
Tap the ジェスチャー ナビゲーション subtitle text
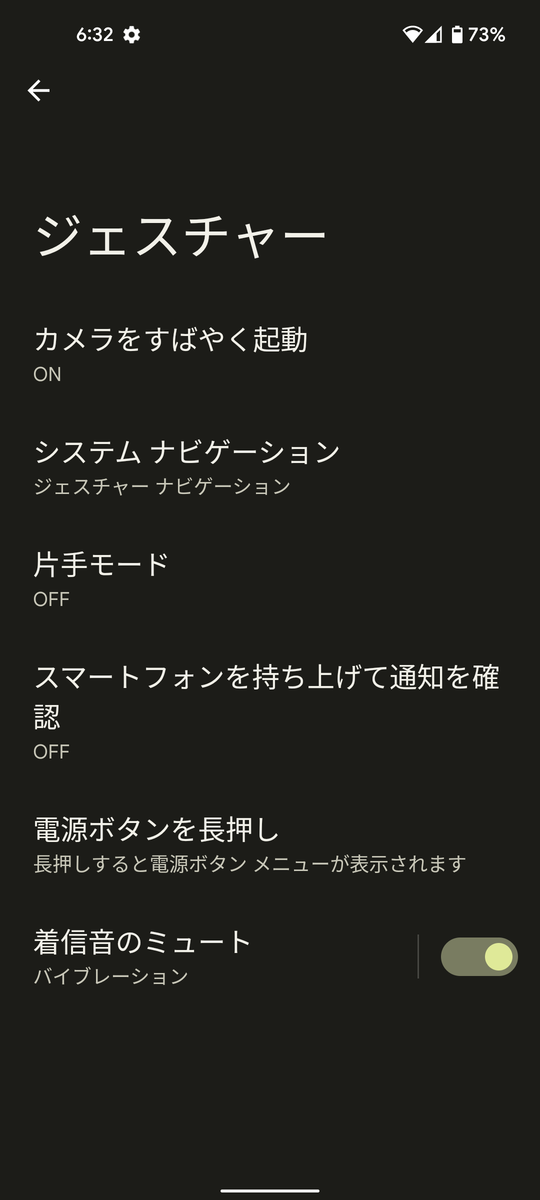coord(162,487)
